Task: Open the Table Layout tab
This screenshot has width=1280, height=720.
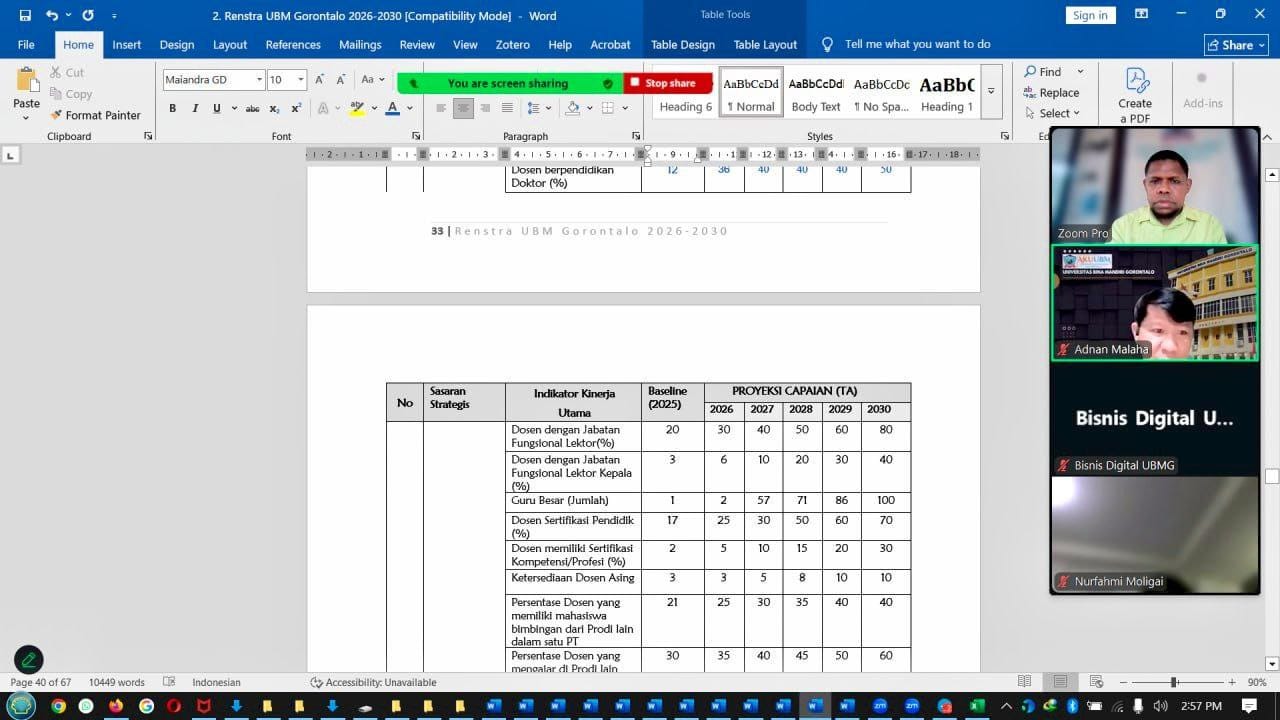Action: (765, 45)
